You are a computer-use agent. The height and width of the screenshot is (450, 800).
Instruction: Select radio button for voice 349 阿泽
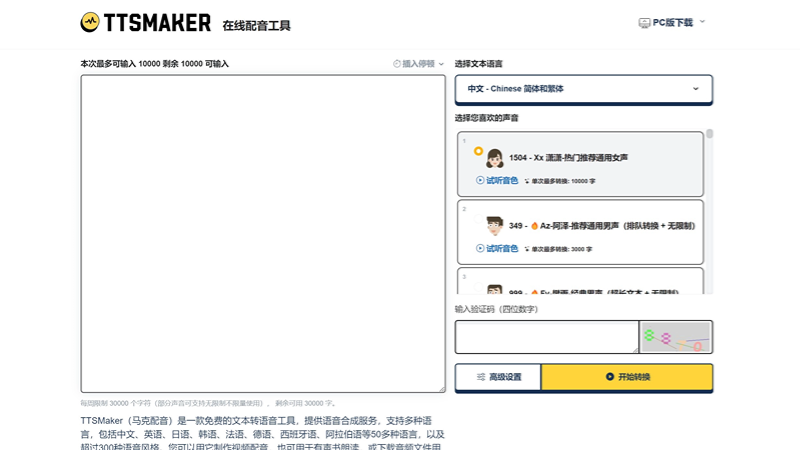pos(478,219)
